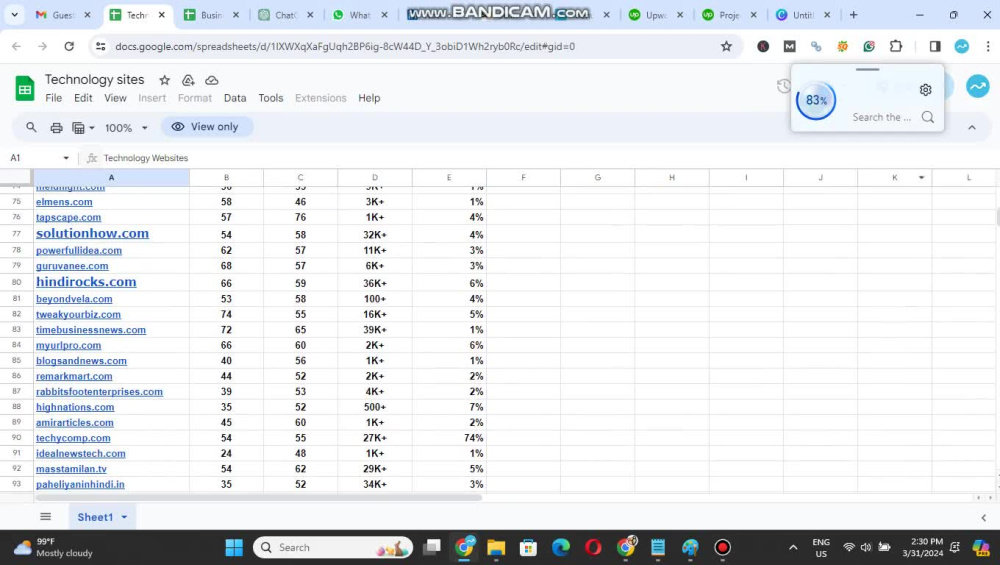
Task: Click the A1 name box field
Action: point(33,158)
